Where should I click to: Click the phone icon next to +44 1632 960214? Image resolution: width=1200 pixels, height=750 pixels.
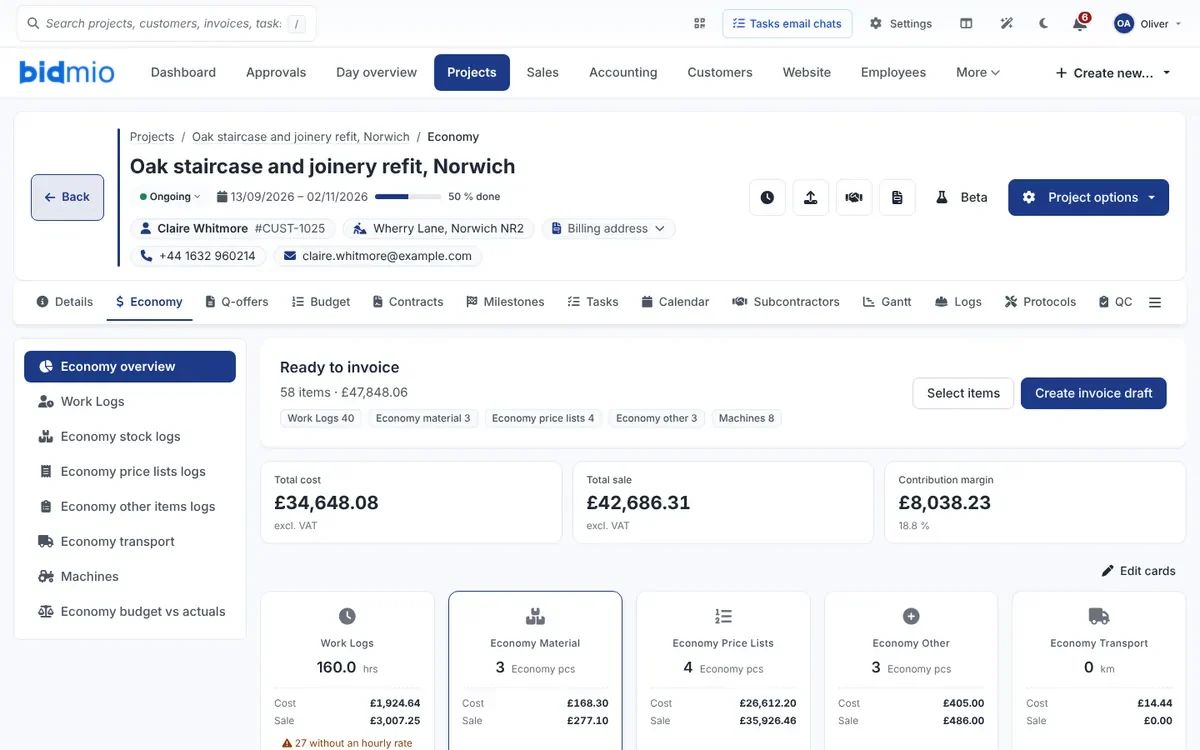146,256
